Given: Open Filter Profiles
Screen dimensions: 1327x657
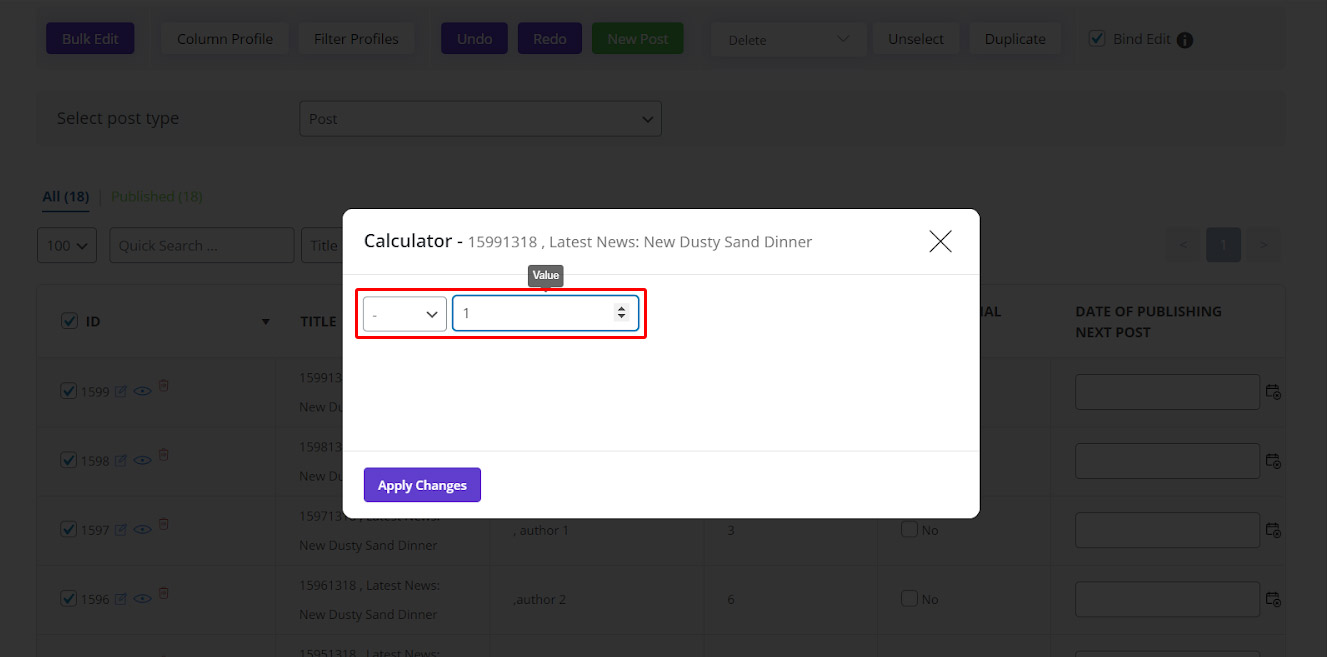Looking at the screenshot, I should coord(356,39).
